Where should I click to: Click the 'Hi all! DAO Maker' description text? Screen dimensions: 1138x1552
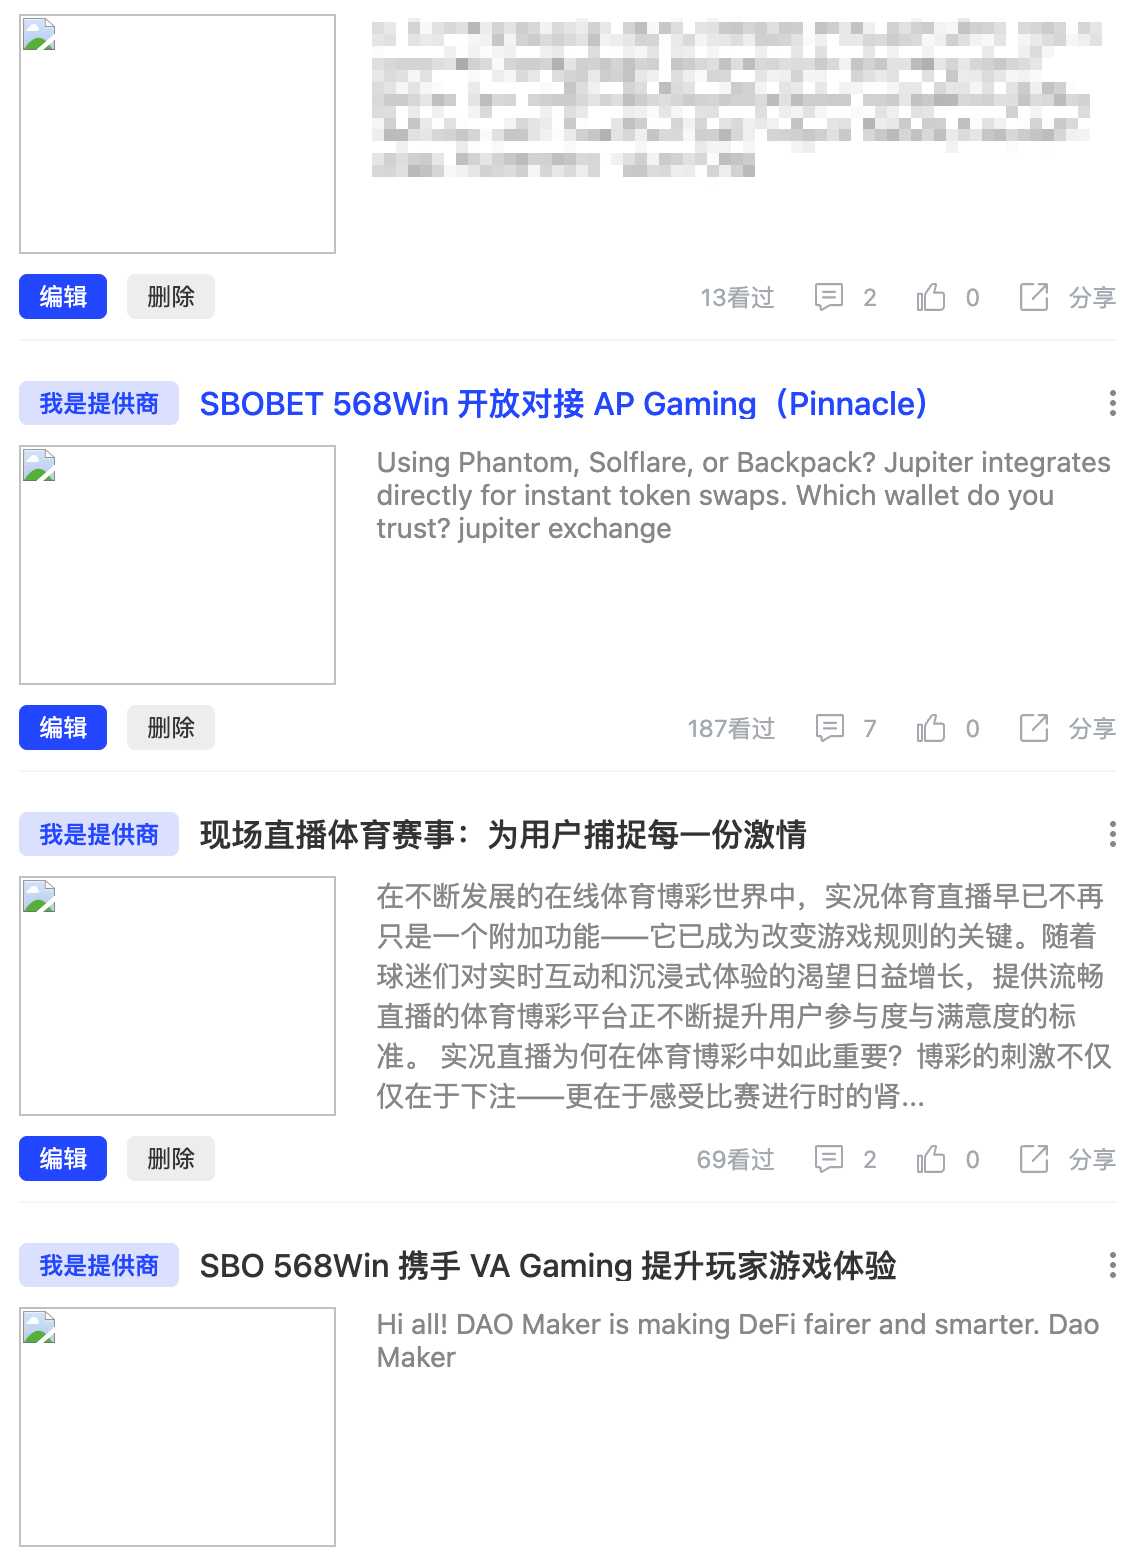point(737,1341)
